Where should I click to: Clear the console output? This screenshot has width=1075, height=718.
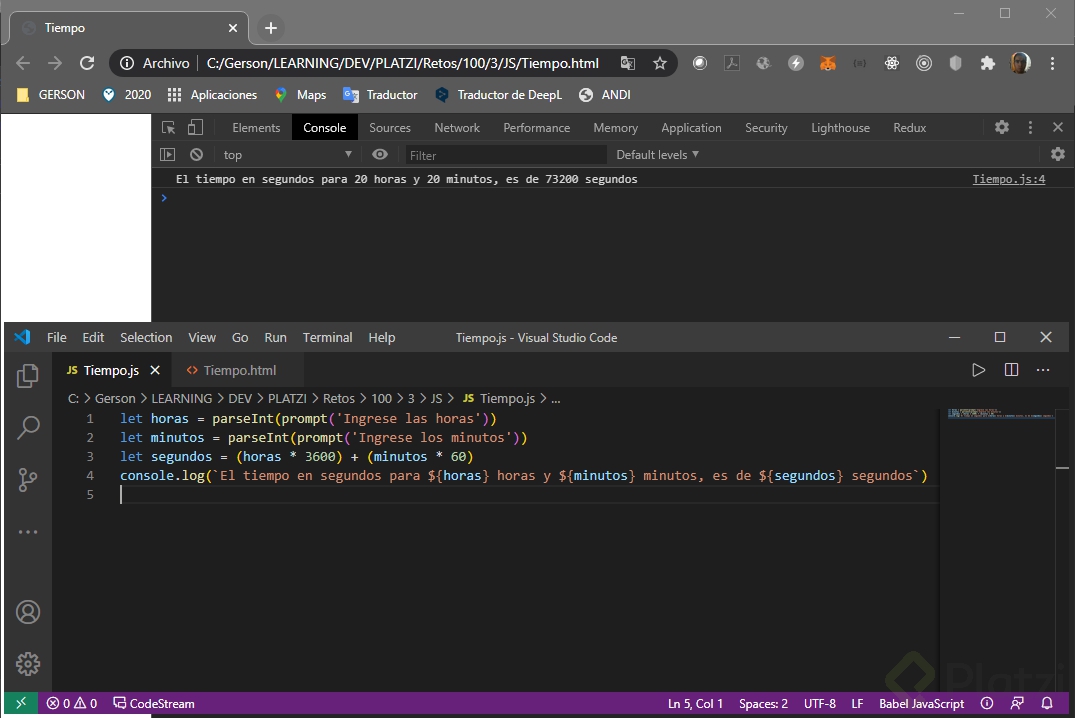coord(197,155)
